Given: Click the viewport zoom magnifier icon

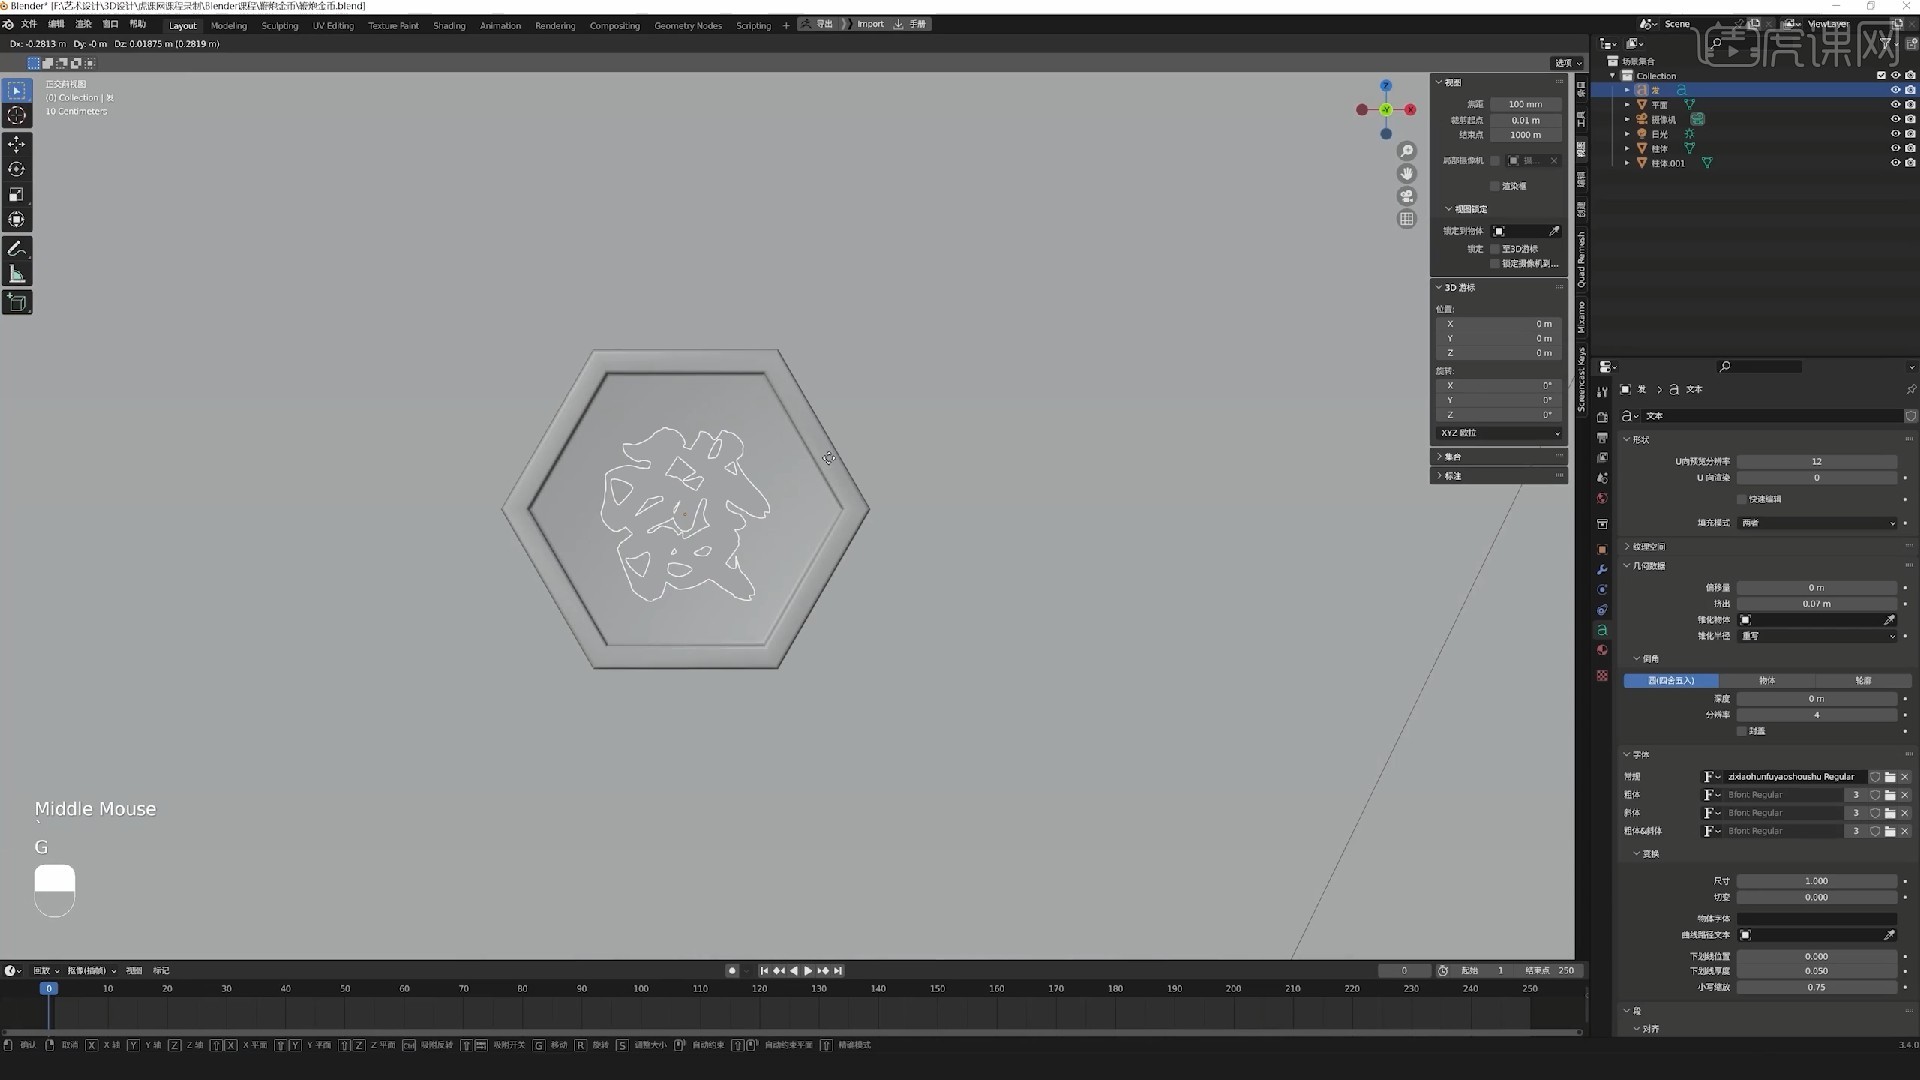Looking at the screenshot, I should click(x=1407, y=151).
